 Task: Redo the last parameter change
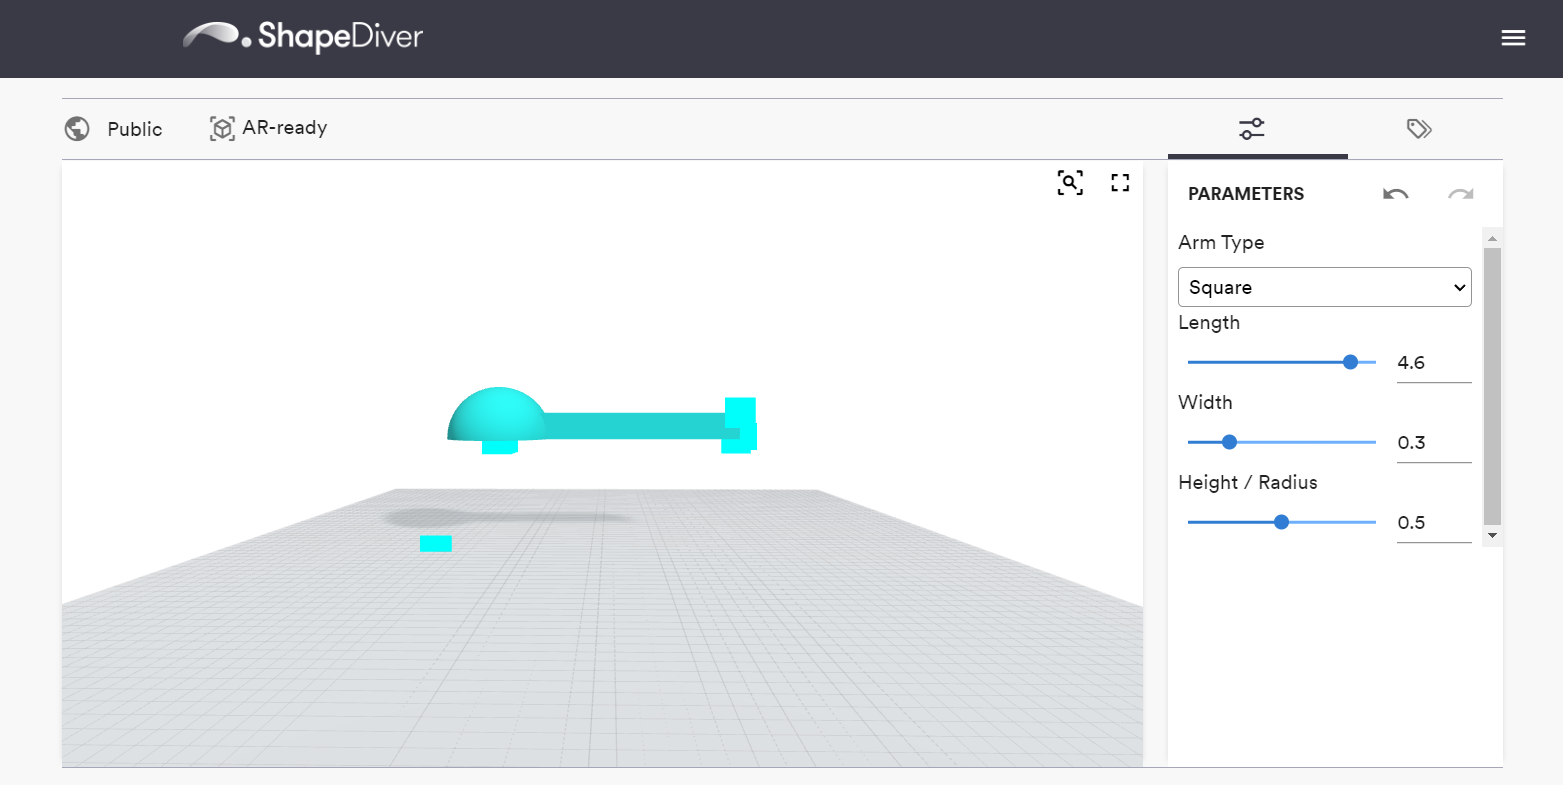click(x=1460, y=194)
